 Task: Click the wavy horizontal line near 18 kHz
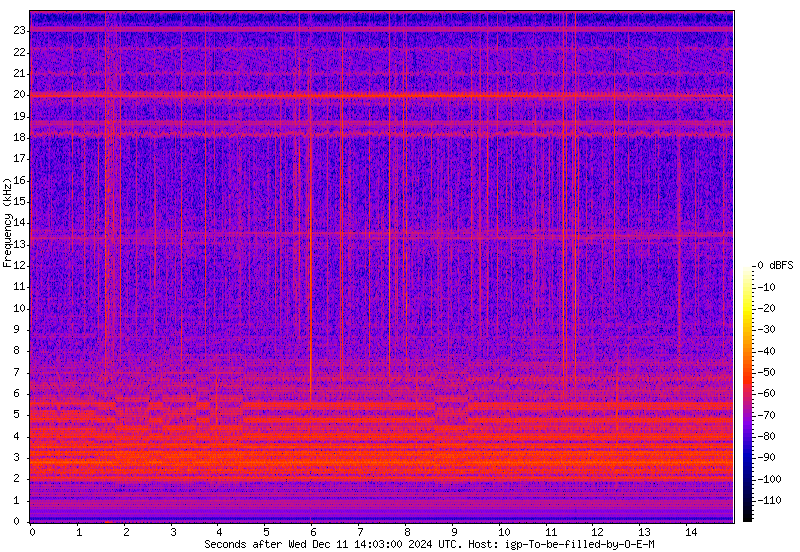(380, 132)
